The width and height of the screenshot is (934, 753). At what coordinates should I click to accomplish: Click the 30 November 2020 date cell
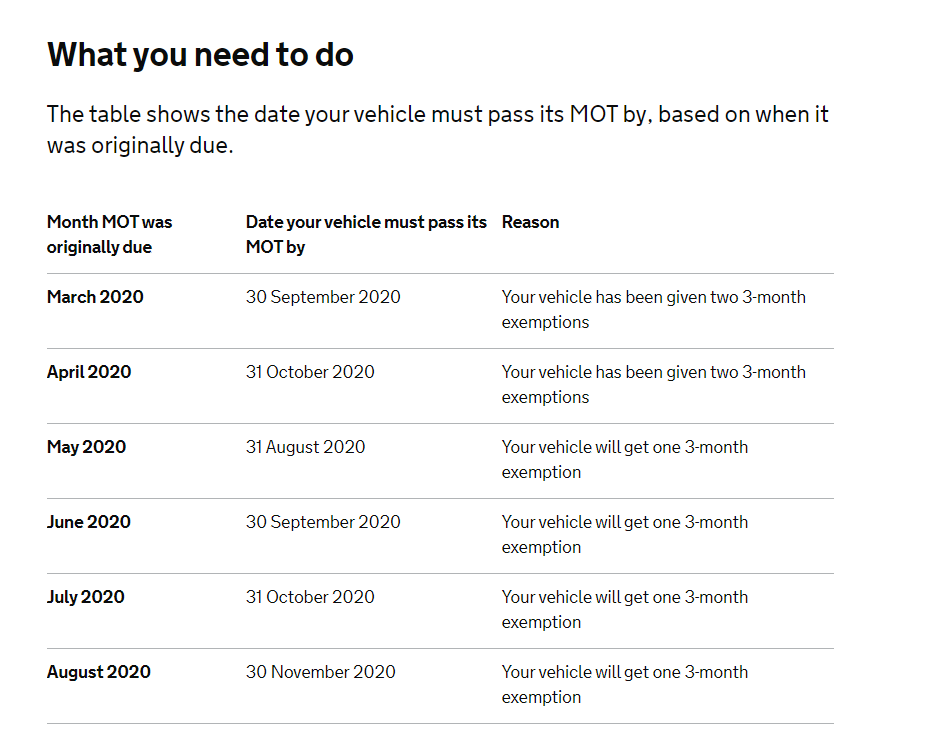[x=320, y=672]
